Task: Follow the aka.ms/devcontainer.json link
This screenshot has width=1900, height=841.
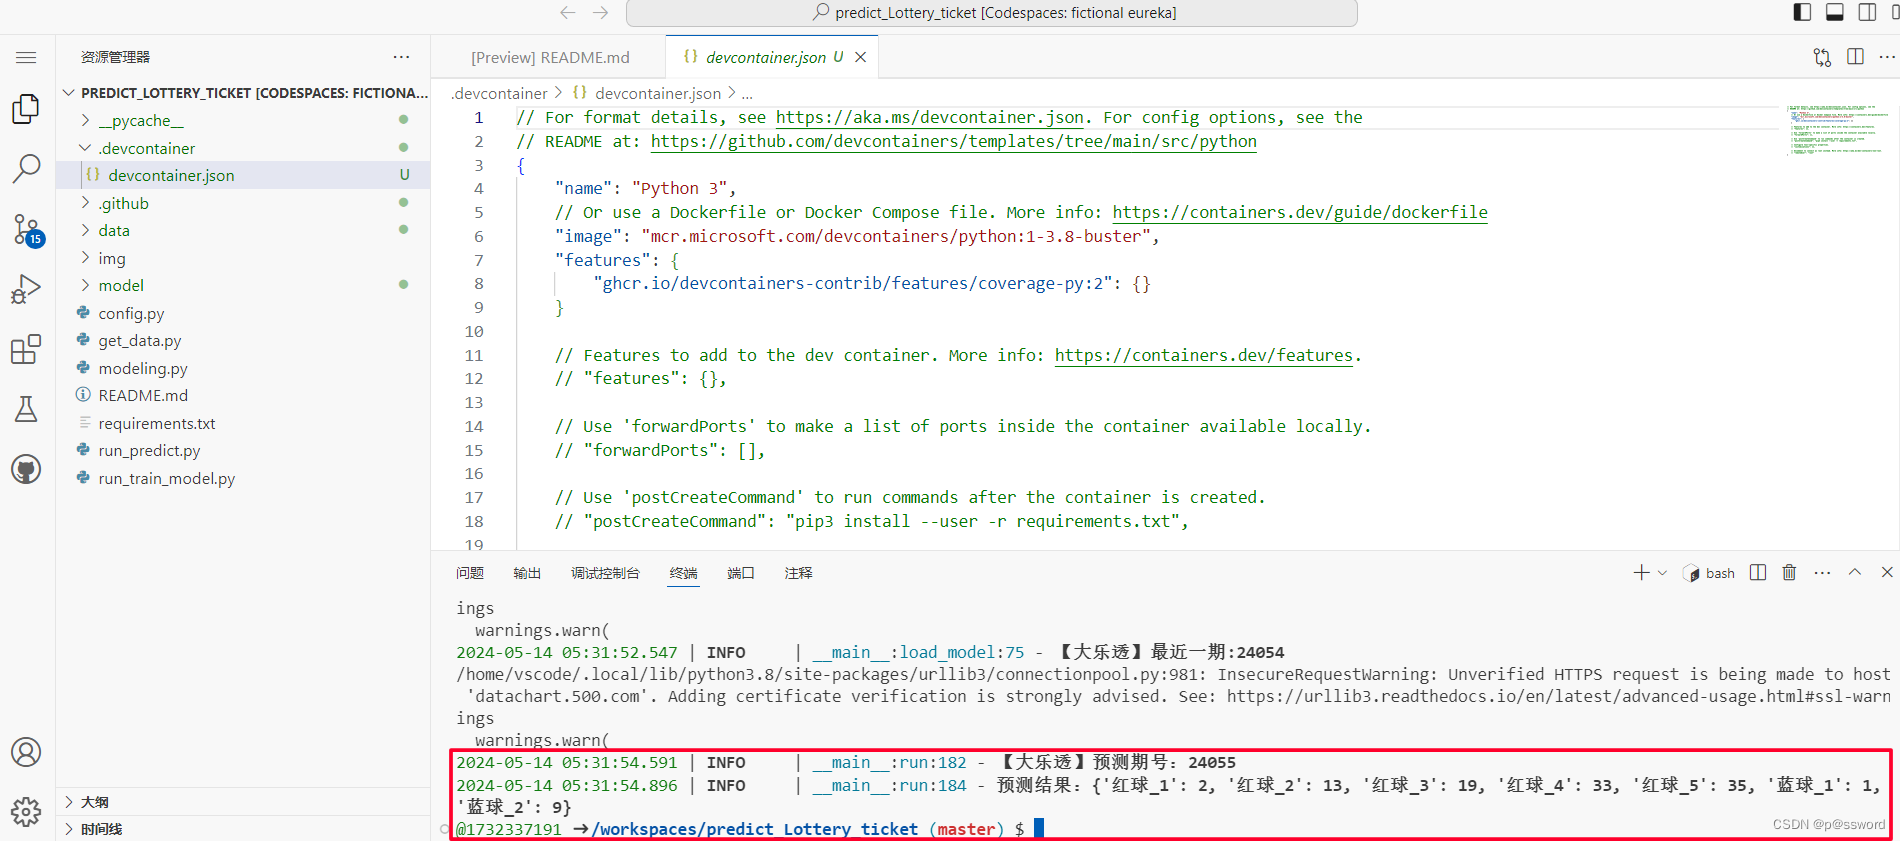Action: pos(930,118)
